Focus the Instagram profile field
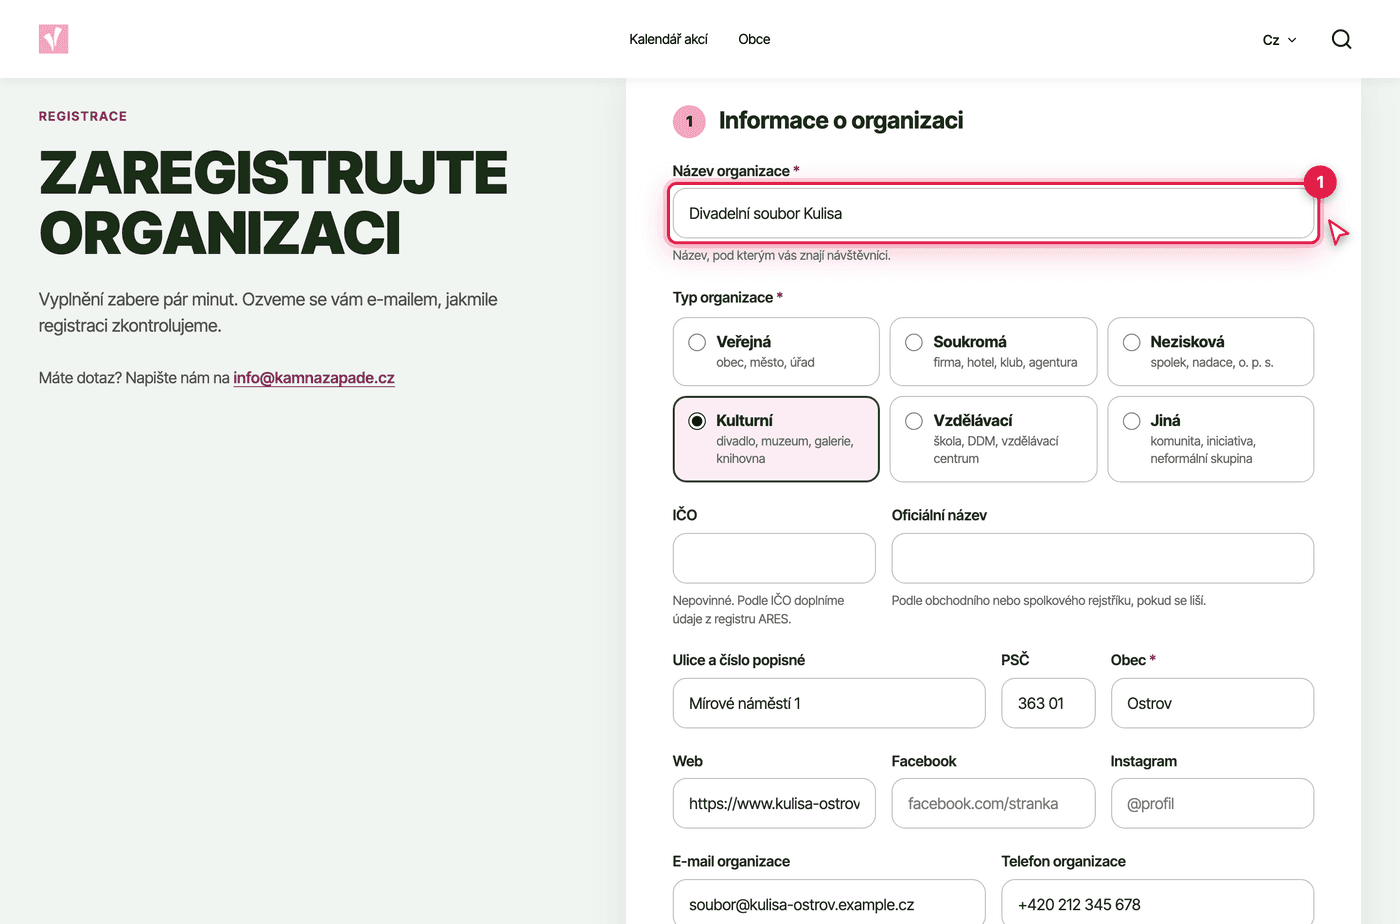The height and width of the screenshot is (924, 1400). pos(1212,803)
